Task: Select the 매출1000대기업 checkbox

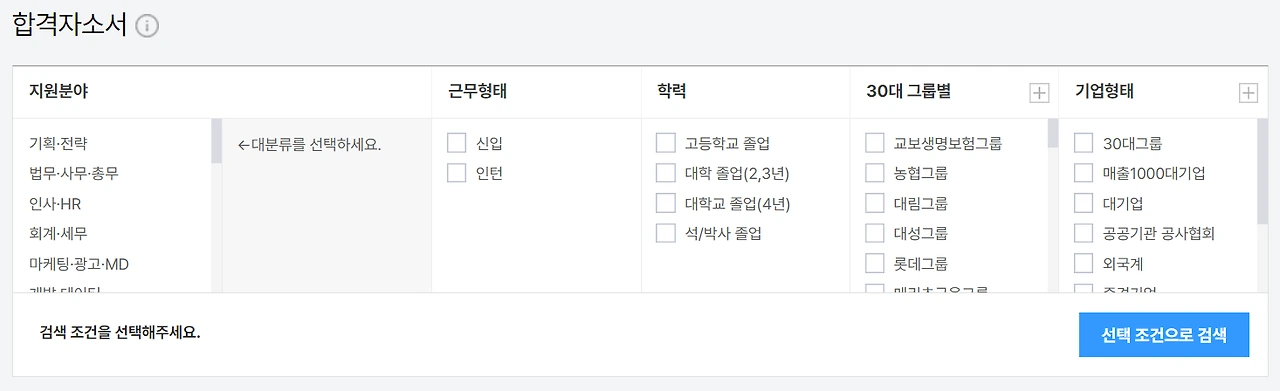Action: pos(1083,173)
